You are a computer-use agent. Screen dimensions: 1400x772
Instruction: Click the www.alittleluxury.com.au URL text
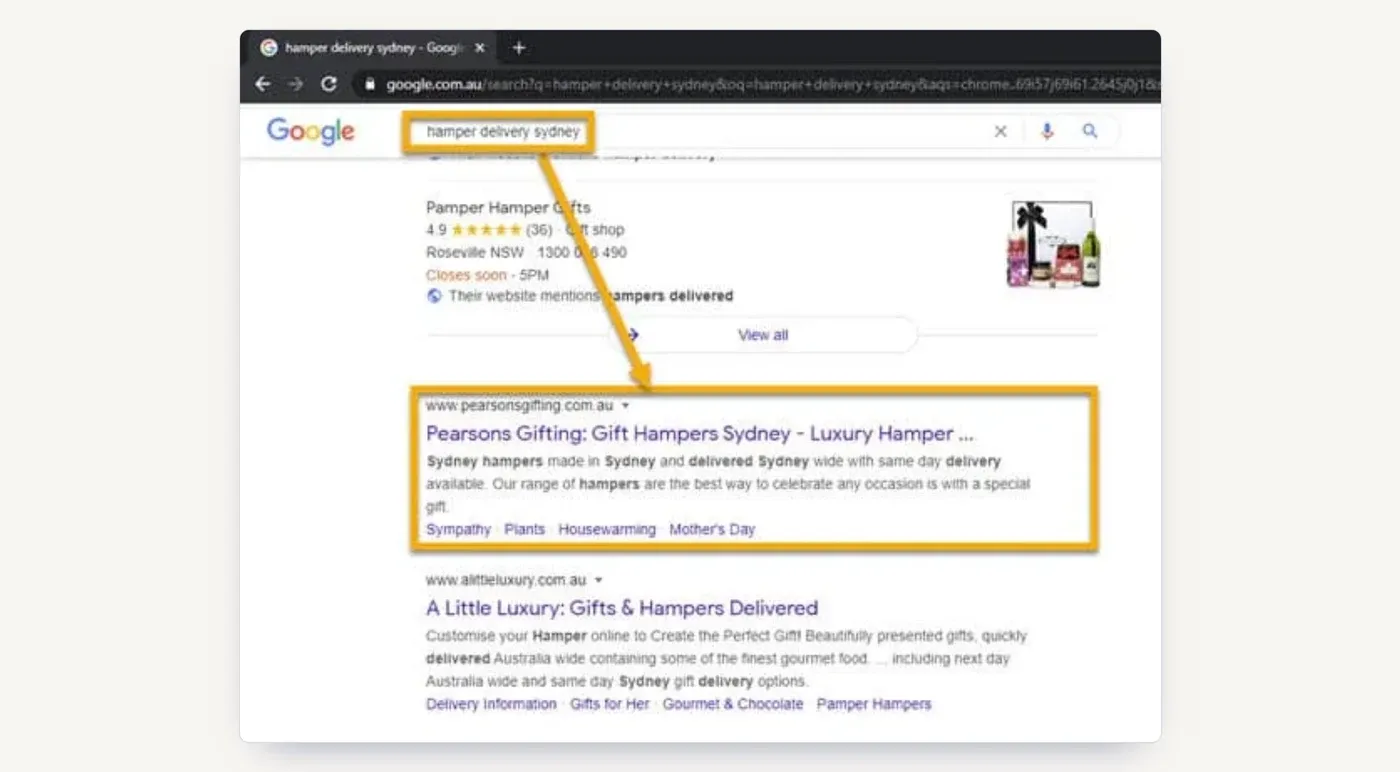click(506, 580)
